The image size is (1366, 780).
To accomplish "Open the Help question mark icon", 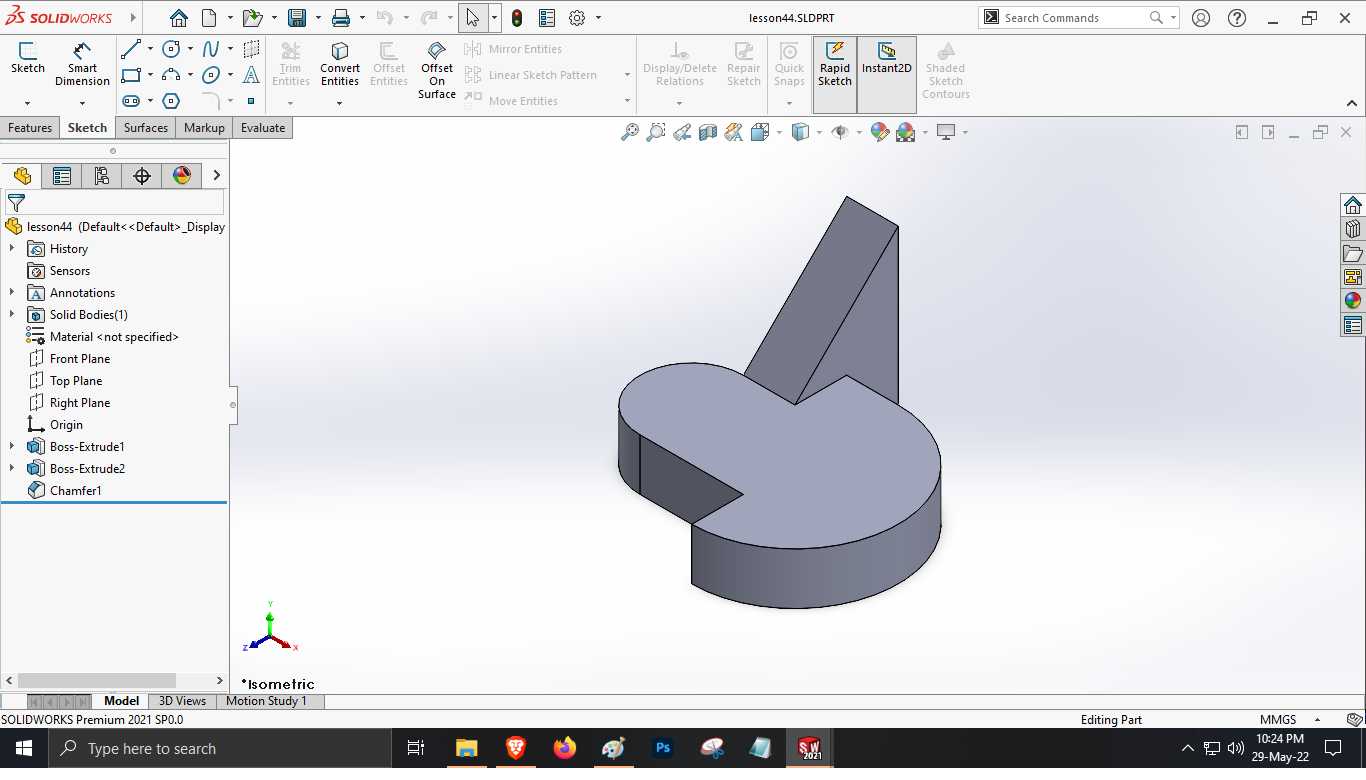I will [x=1237, y=18].
